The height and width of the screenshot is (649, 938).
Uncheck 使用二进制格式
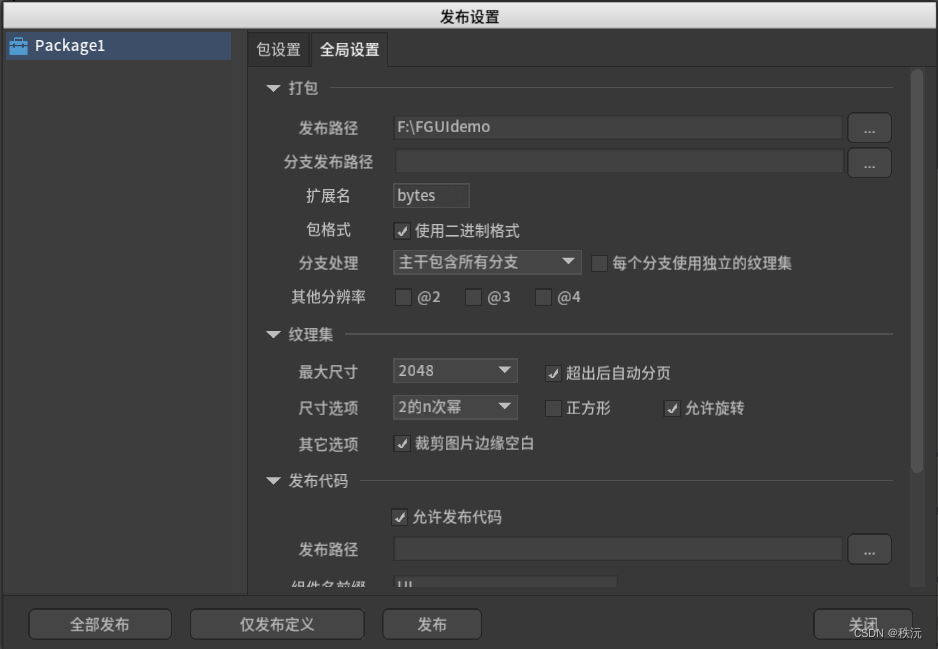(403, 230)
